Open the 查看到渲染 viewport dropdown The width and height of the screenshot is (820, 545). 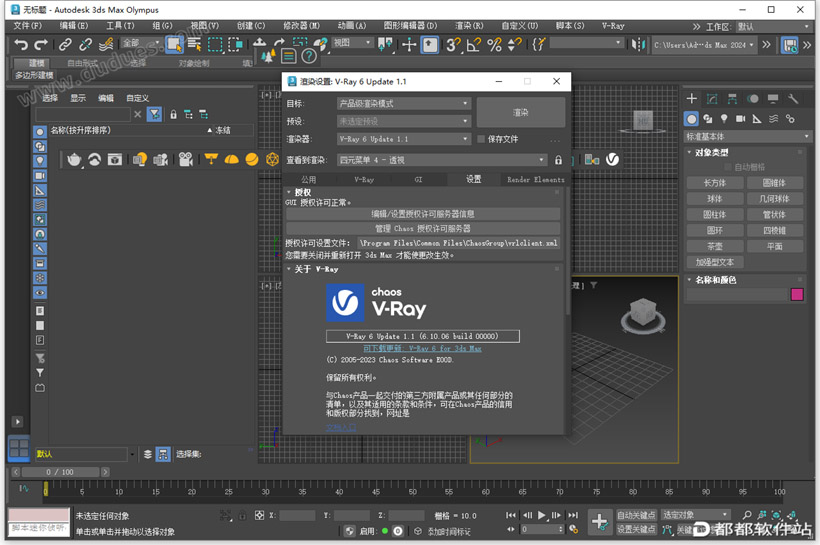coord(441,160)
